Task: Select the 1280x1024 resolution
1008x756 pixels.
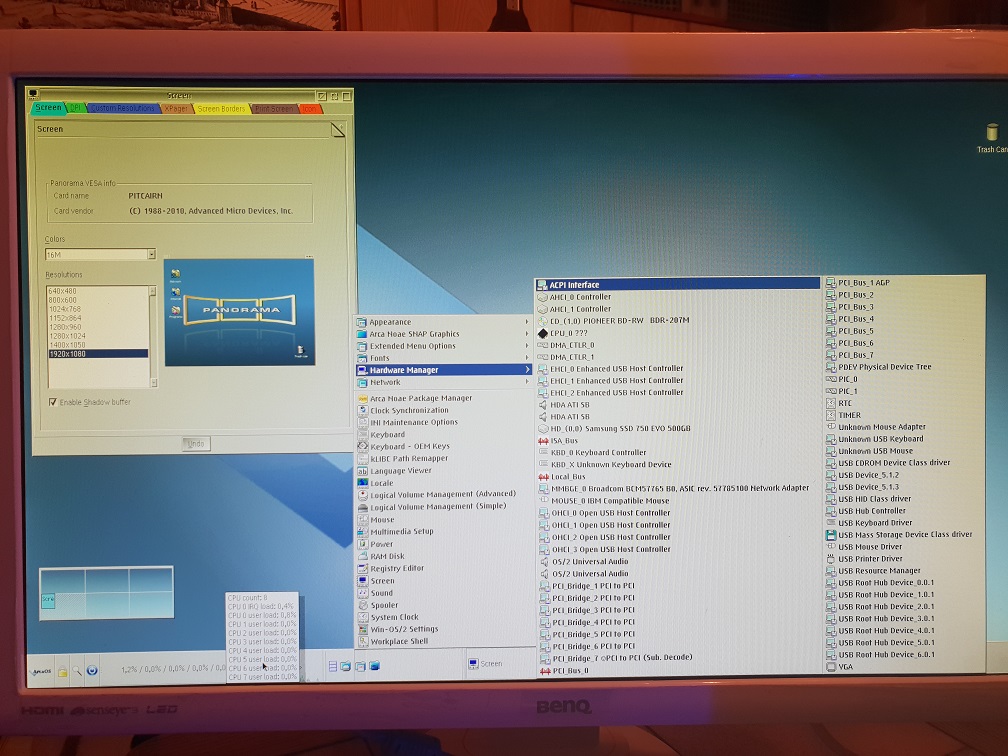Action: coord(98,336)
